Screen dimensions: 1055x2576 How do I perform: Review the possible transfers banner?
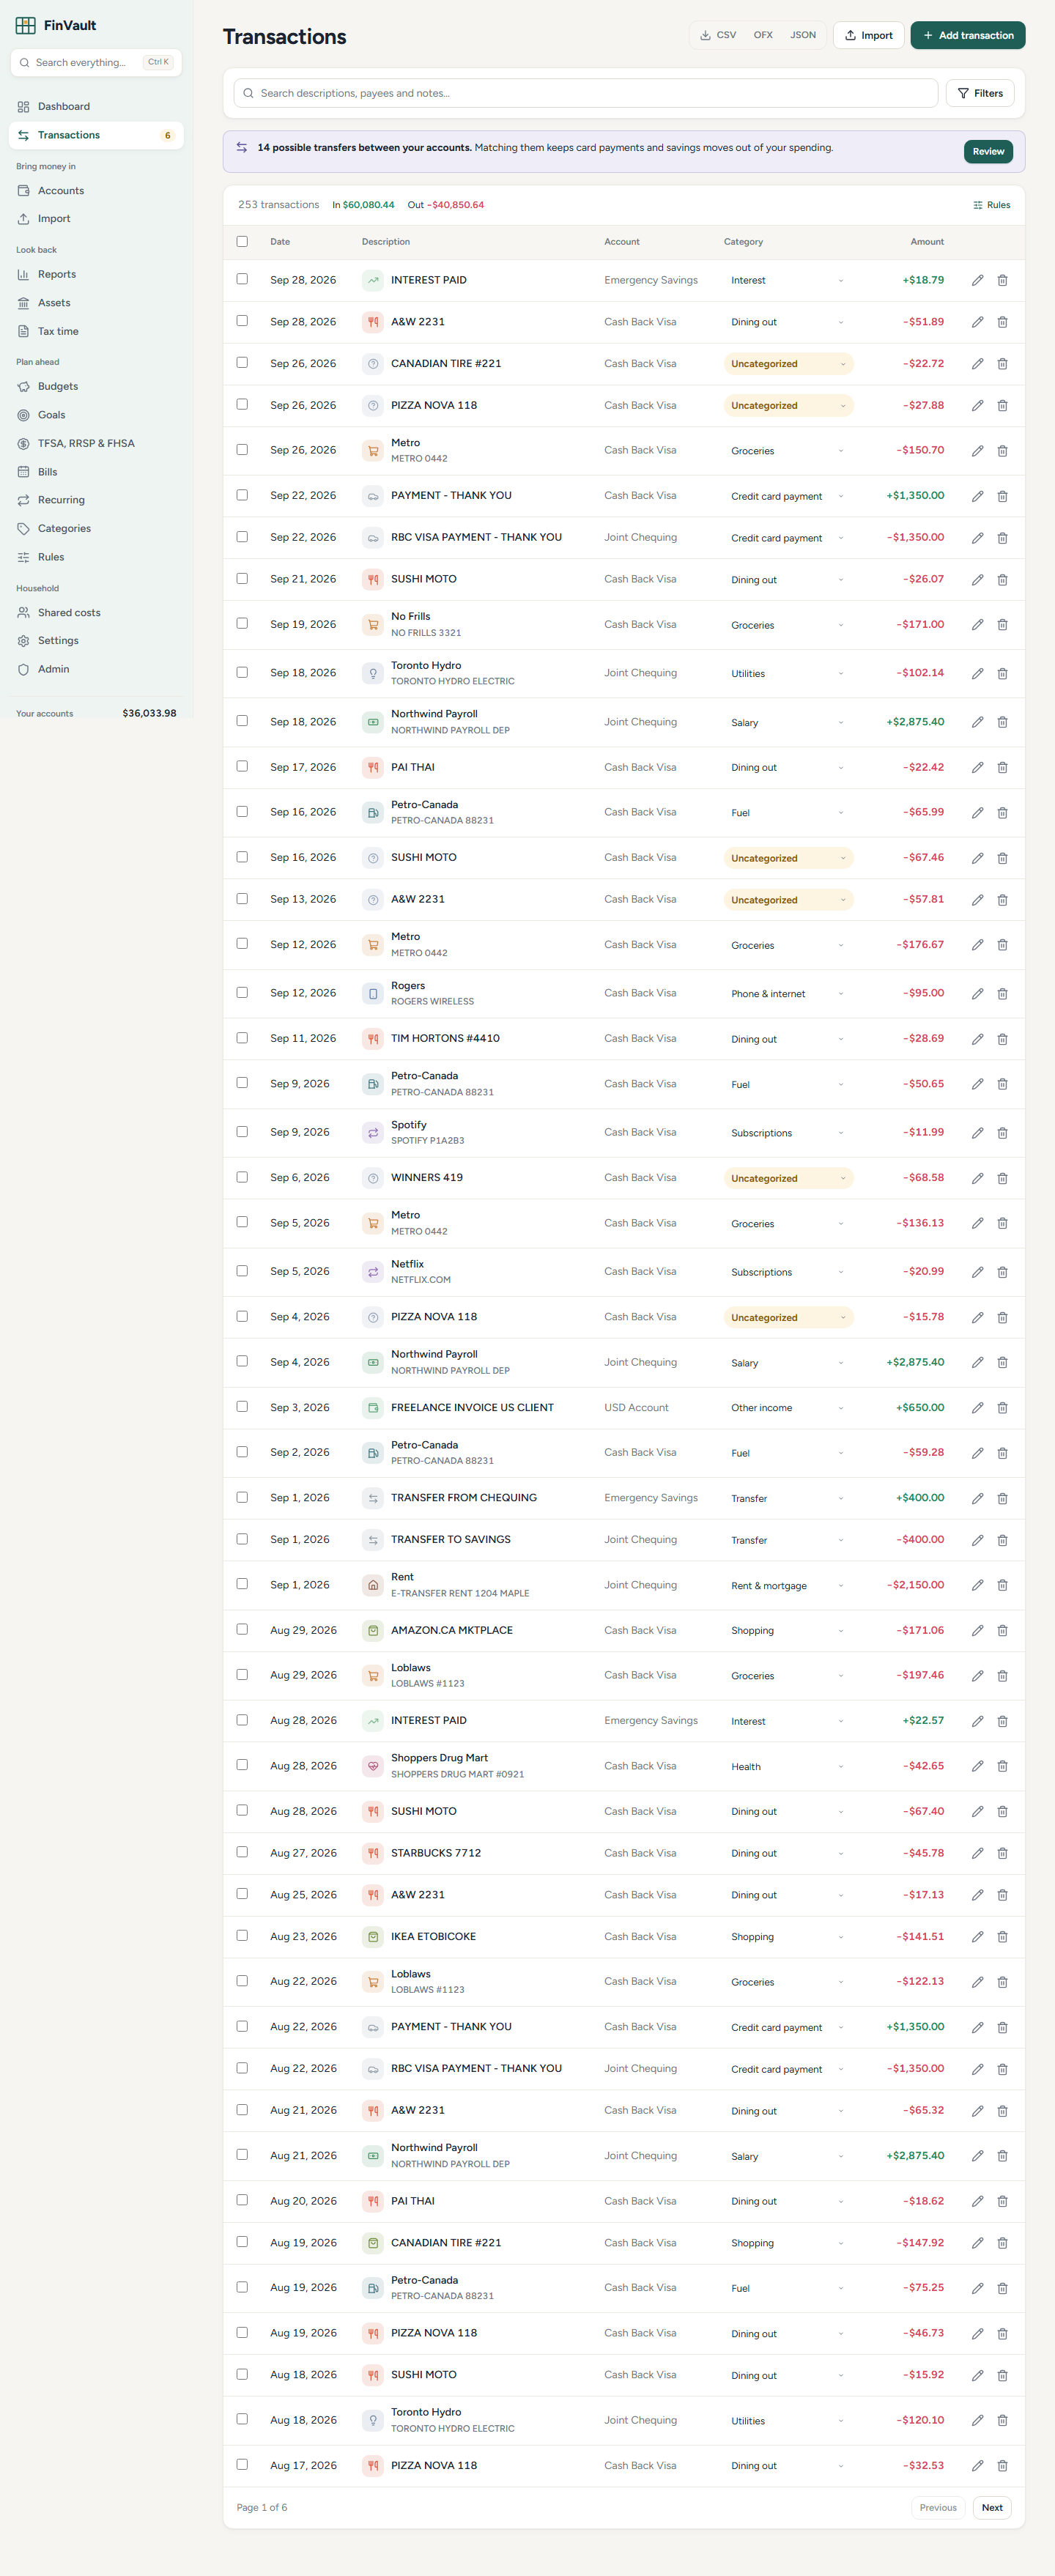[x=988, y=152]
